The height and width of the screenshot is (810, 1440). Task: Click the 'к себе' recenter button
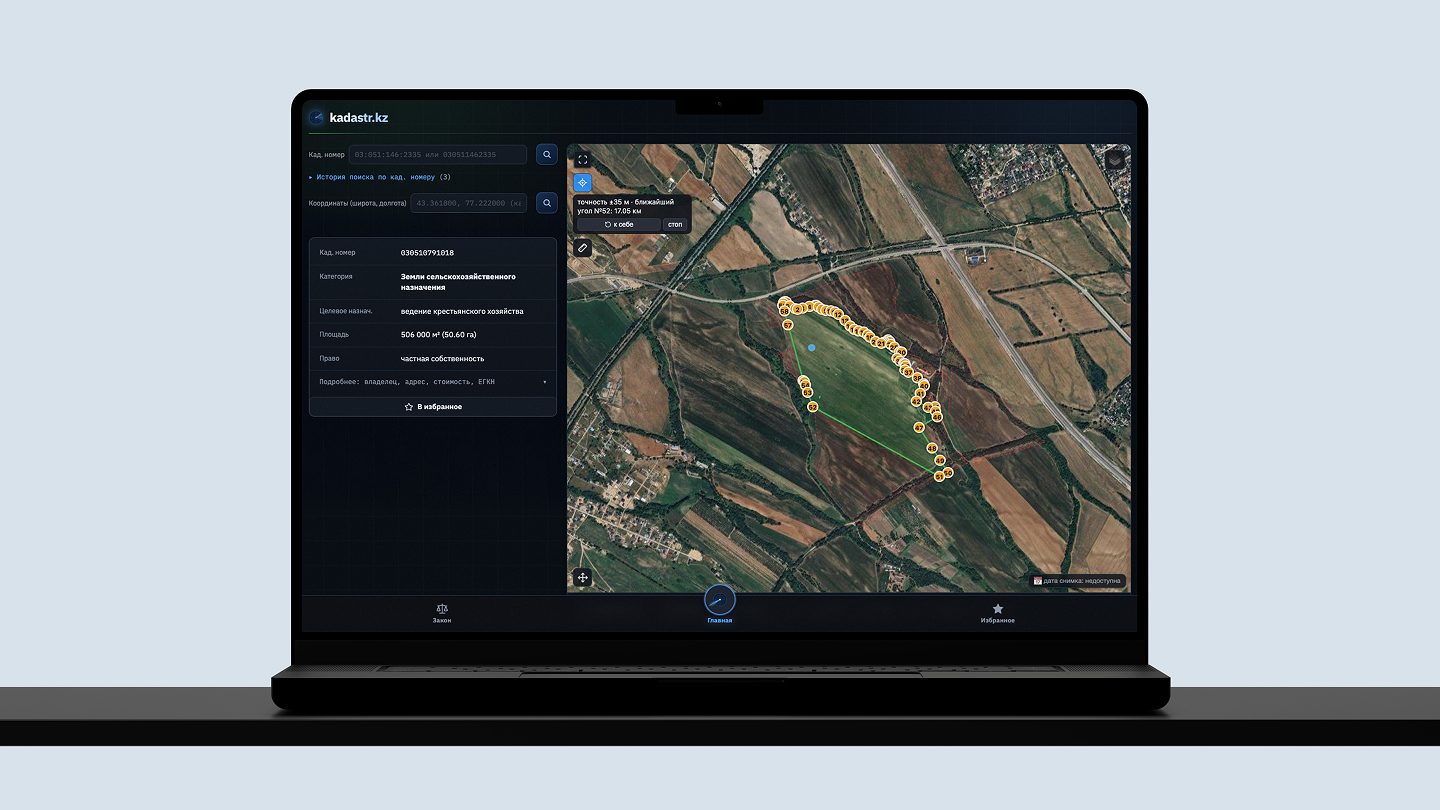[x=619, y=224]
